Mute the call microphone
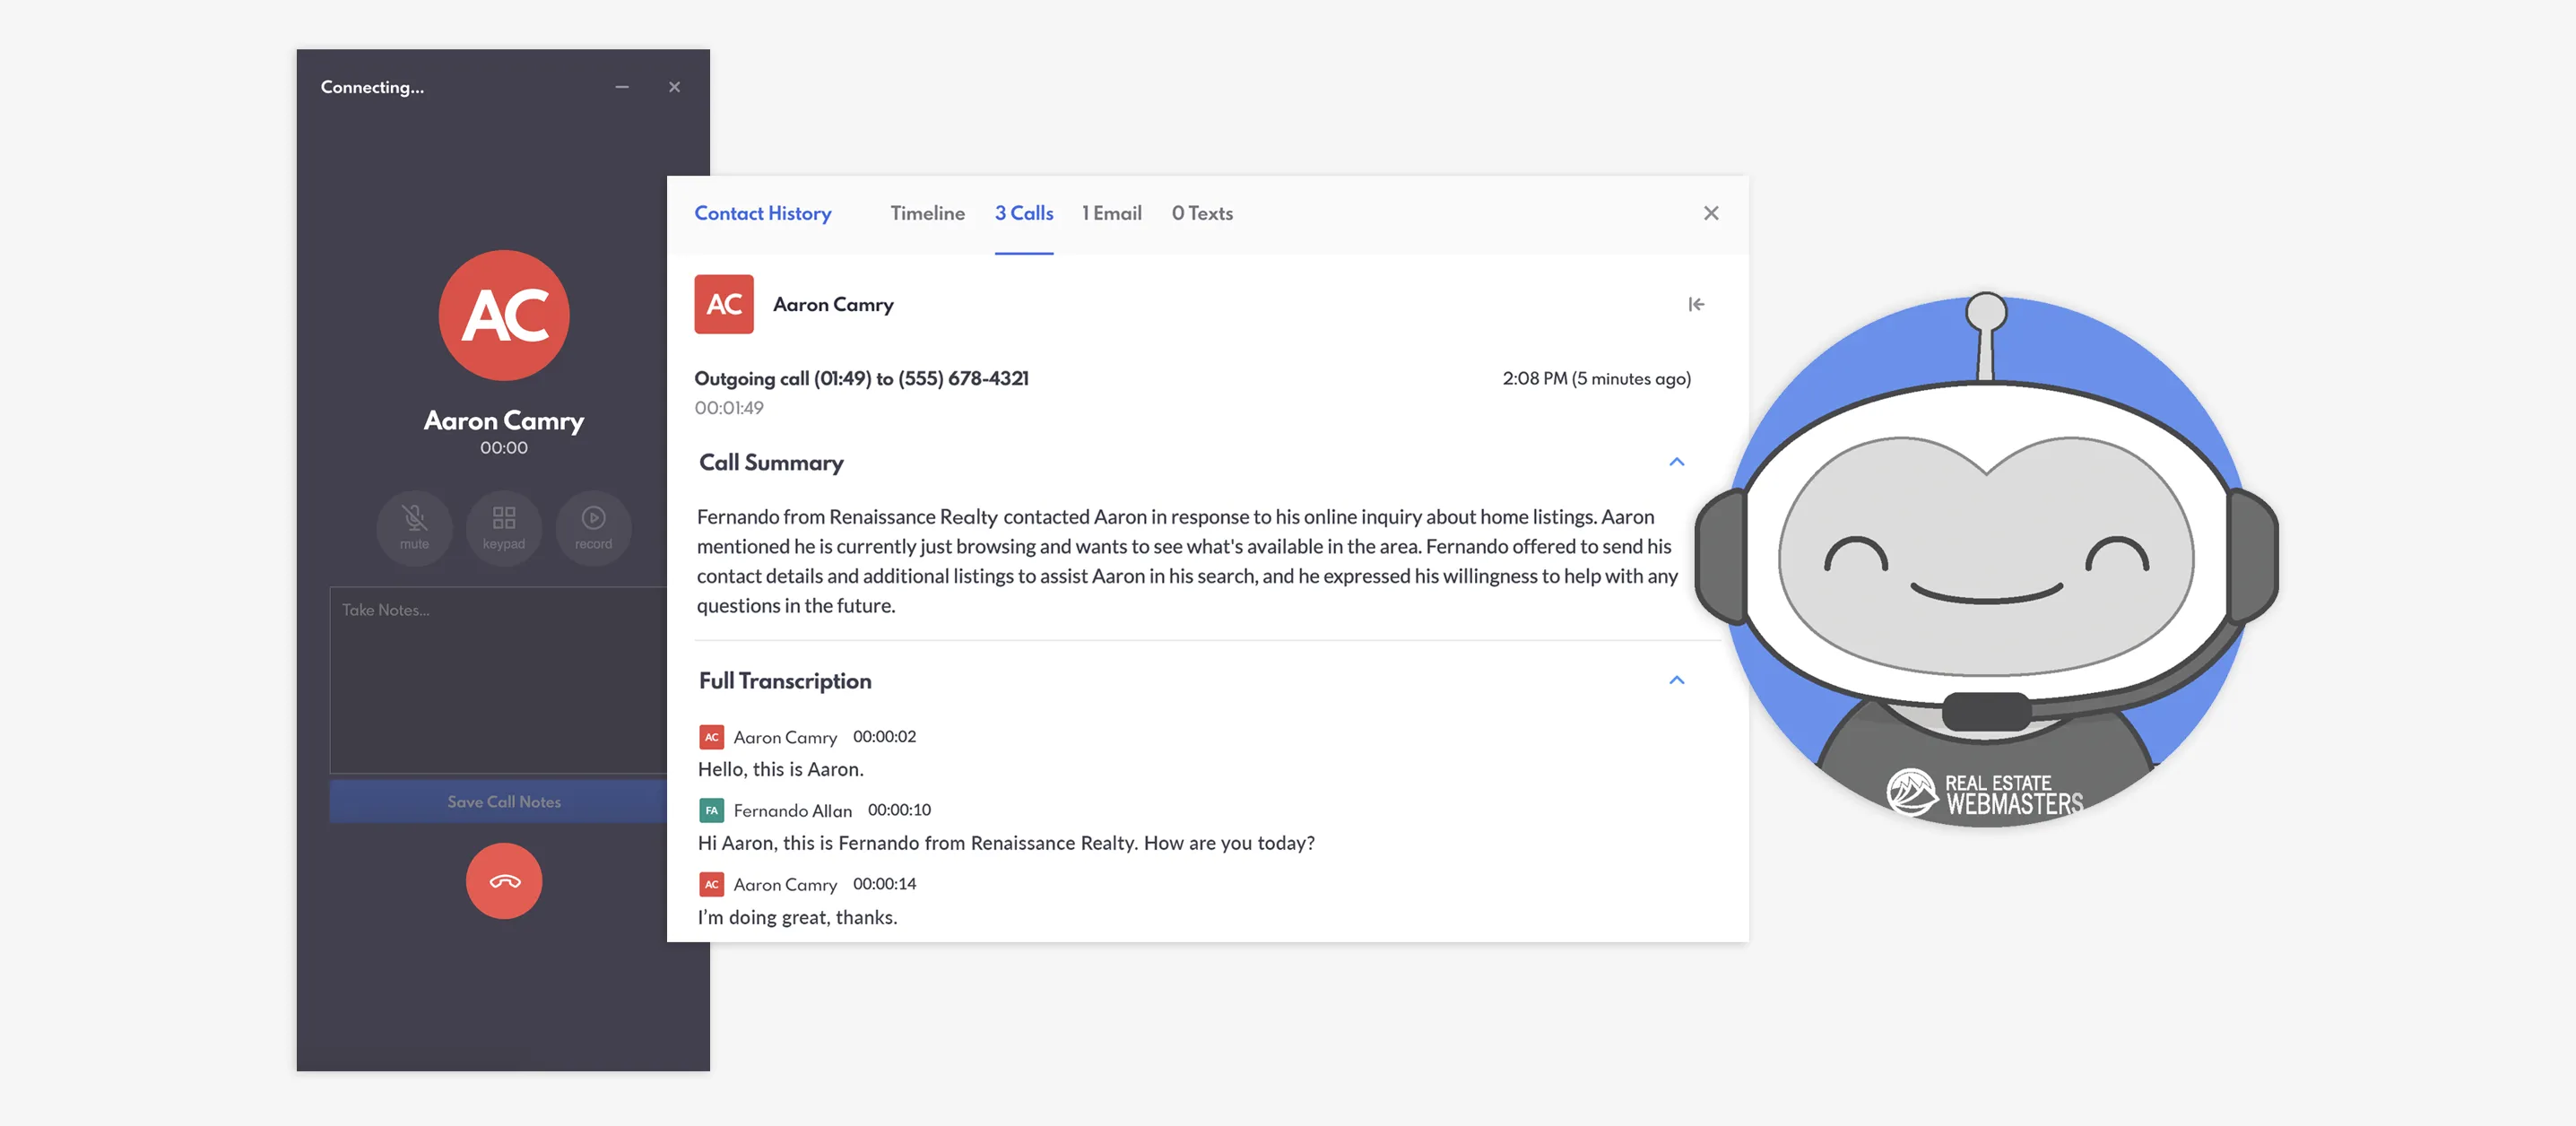The height and width of the screenshot is (1126, 2576). coord(414,526)
